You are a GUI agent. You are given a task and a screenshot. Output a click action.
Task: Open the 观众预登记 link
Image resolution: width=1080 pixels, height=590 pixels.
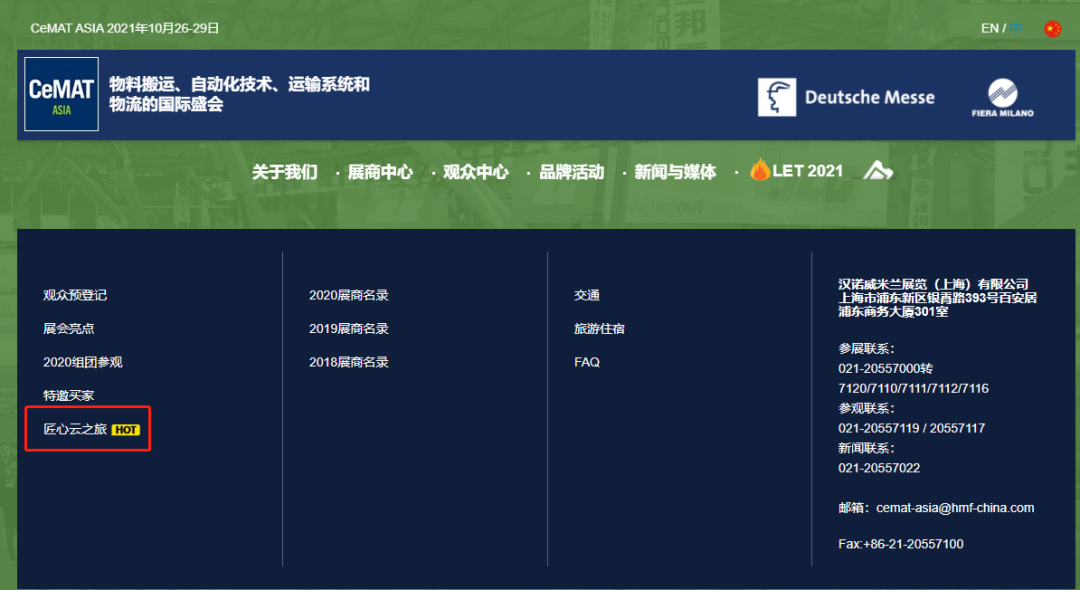[75, 296]
